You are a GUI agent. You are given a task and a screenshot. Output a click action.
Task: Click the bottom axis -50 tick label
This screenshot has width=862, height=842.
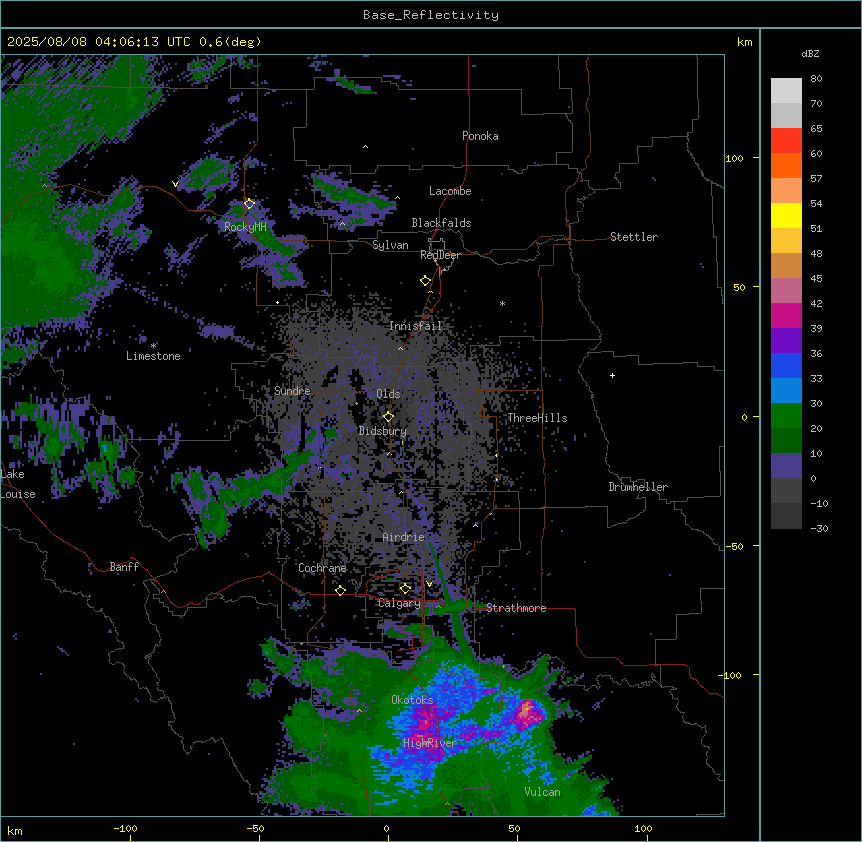coord(255,828)
